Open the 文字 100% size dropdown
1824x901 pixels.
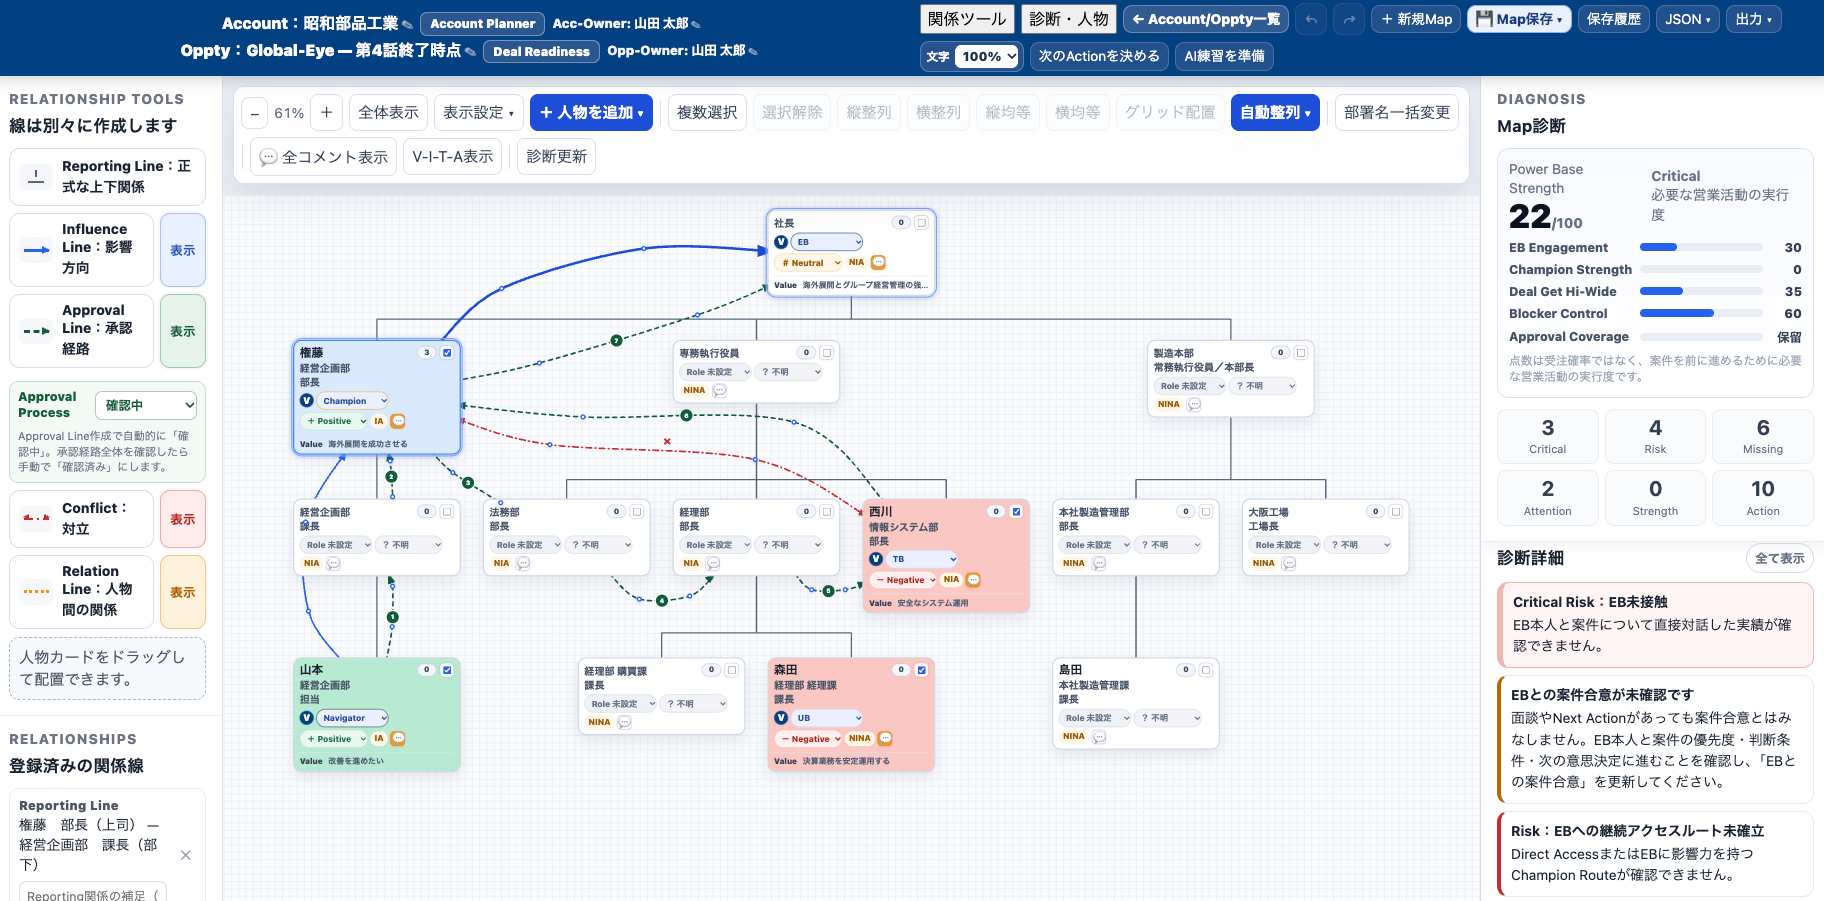986,56
